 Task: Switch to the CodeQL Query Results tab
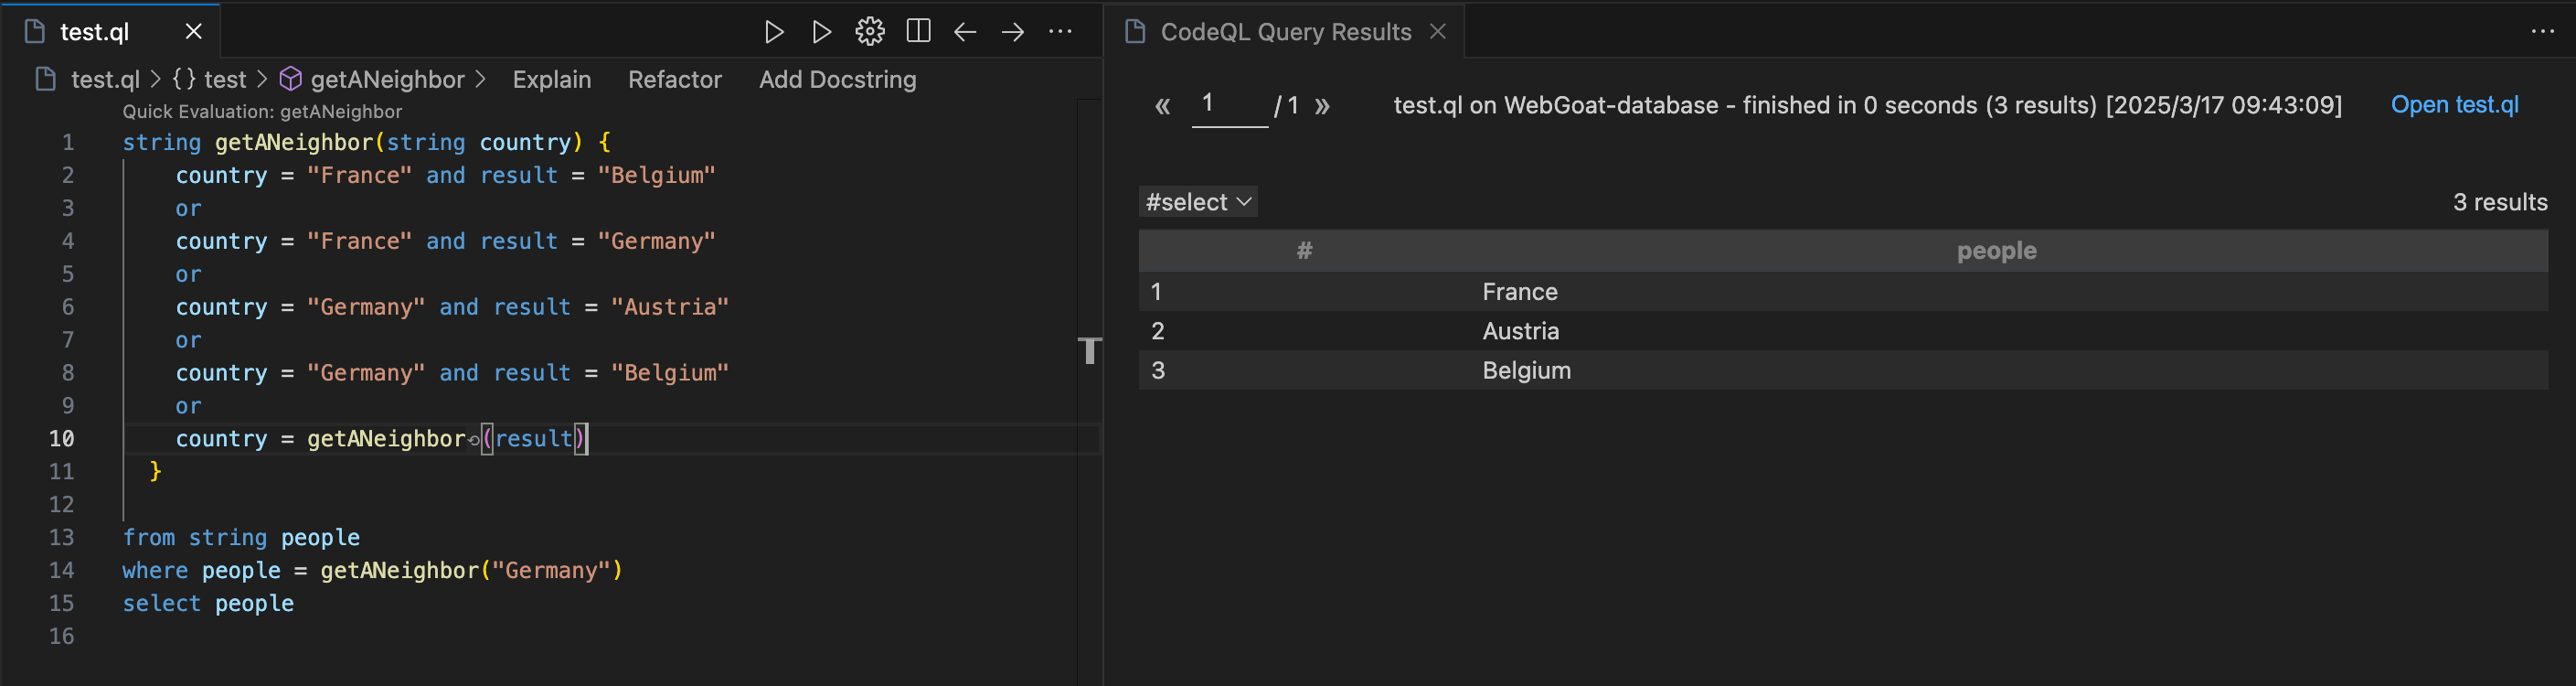click(x=1285, y=32)
